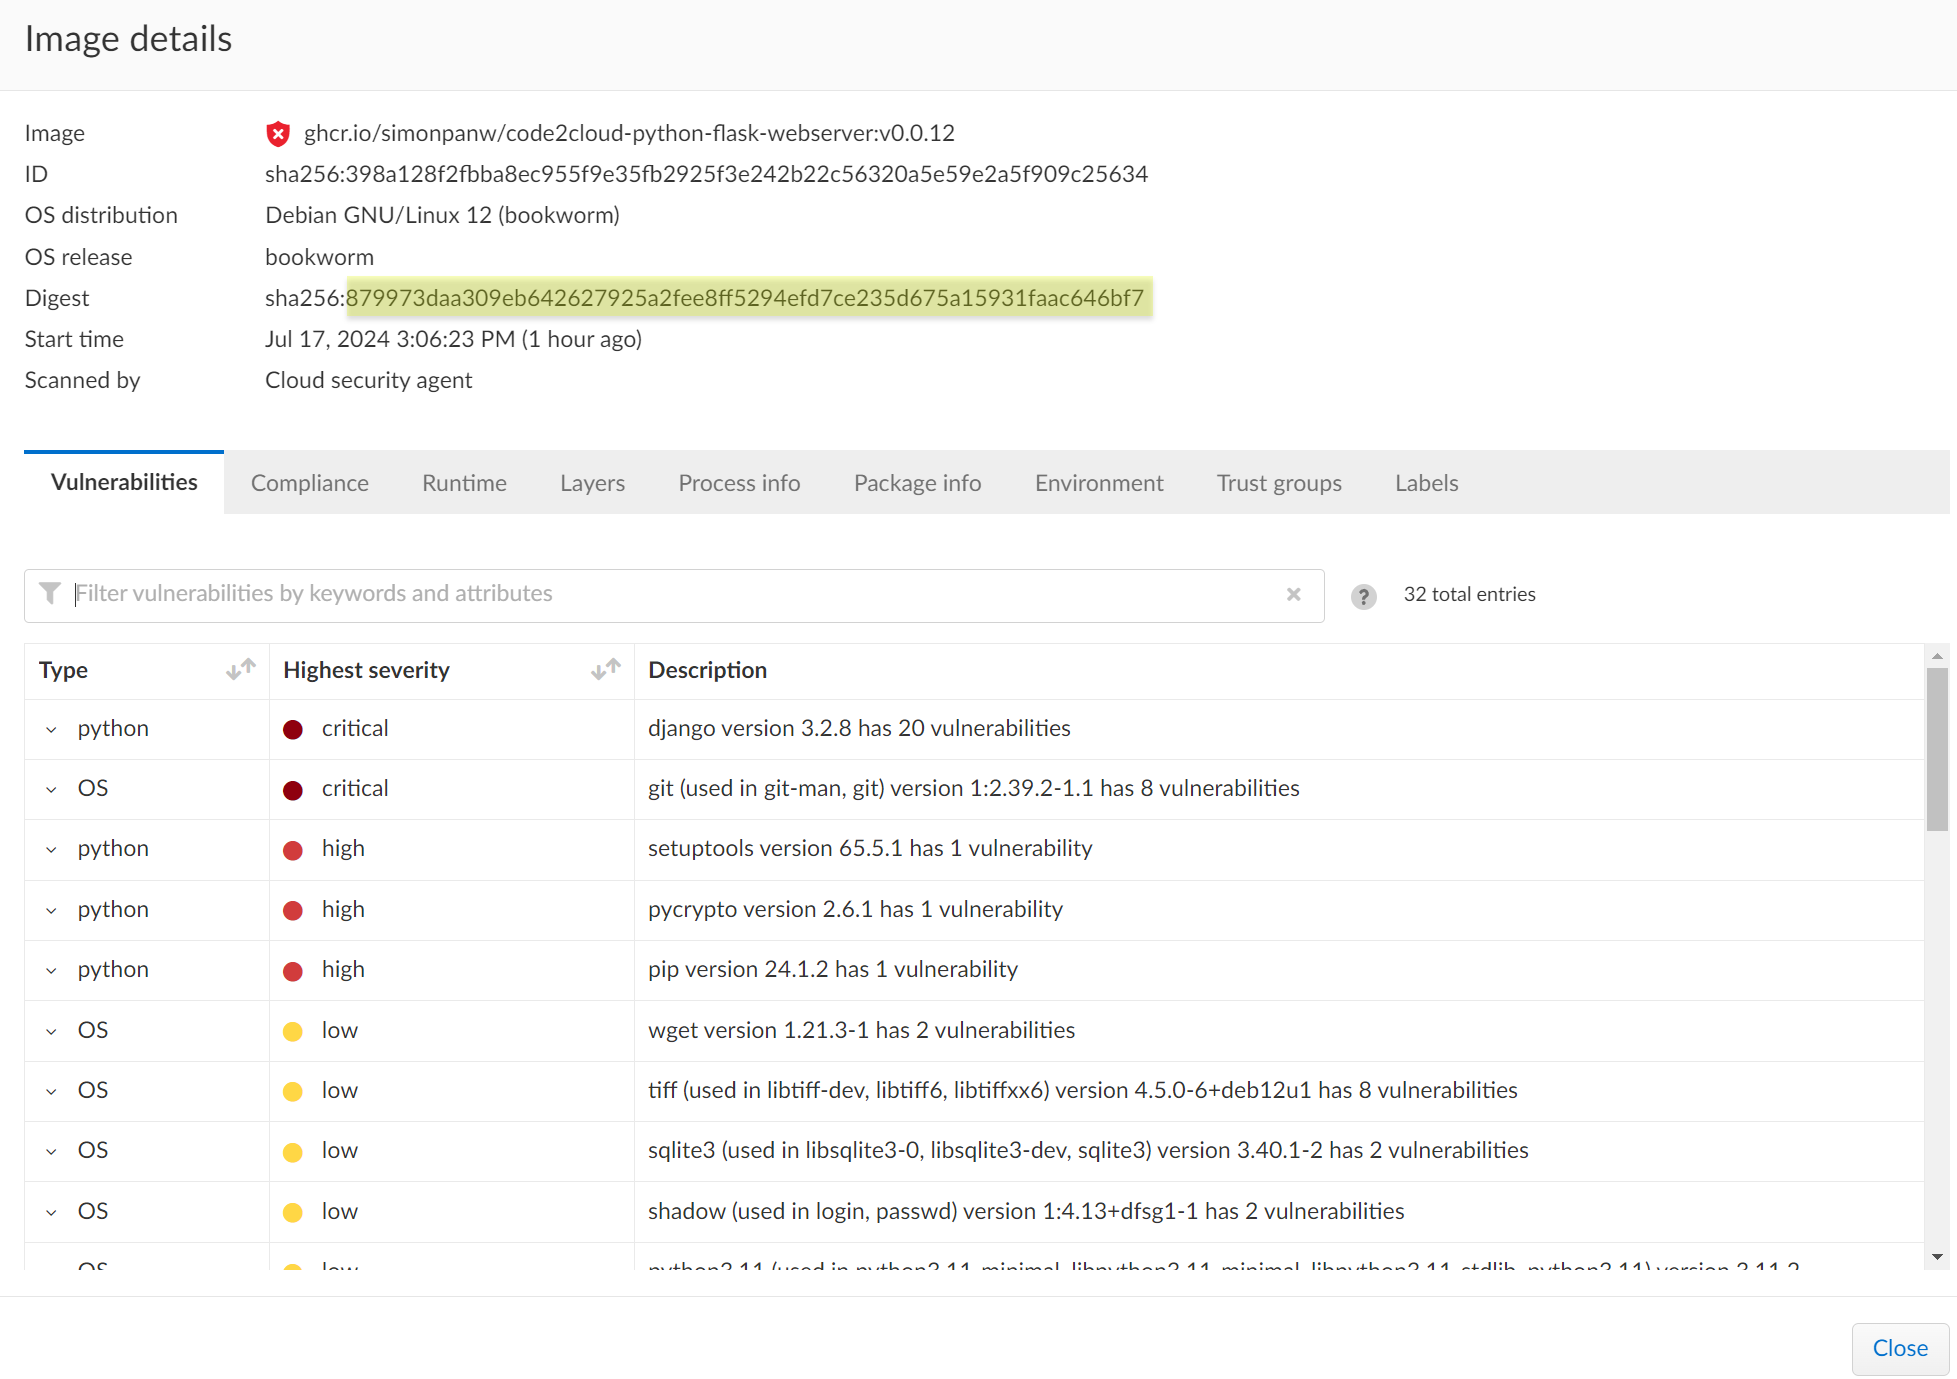1957x1379 pixels.
Task: Click 'setuptools version 65.5.1 has 1 vulnerability'
Action: 870,848
